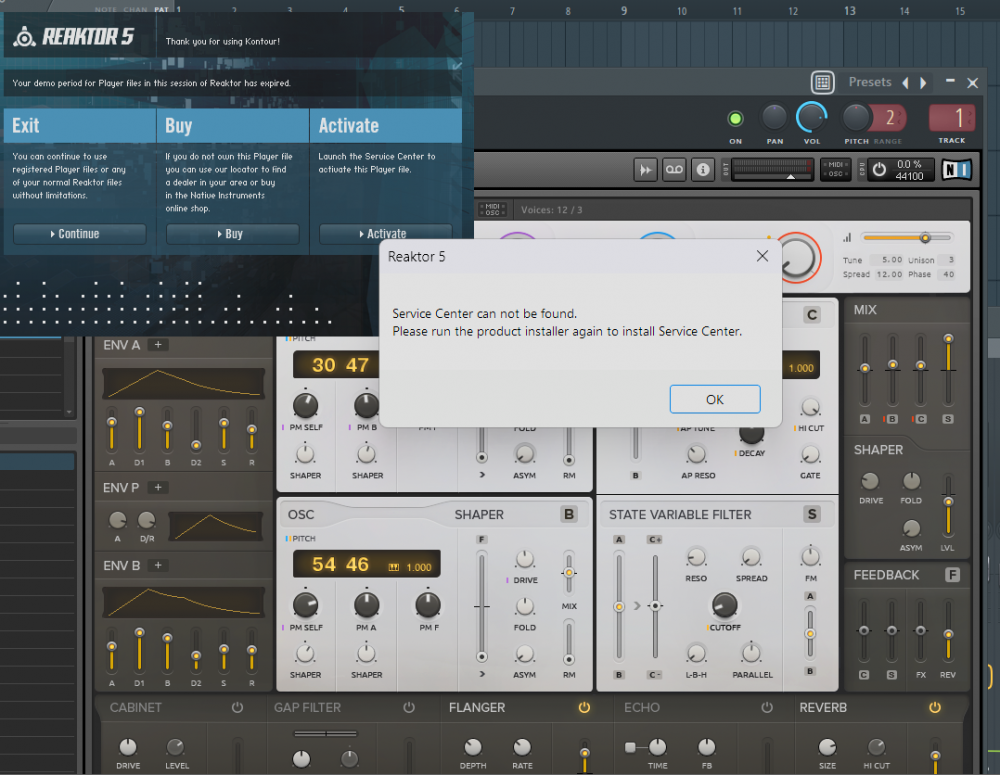Click the Tune value 5.00

pos(892,260)
